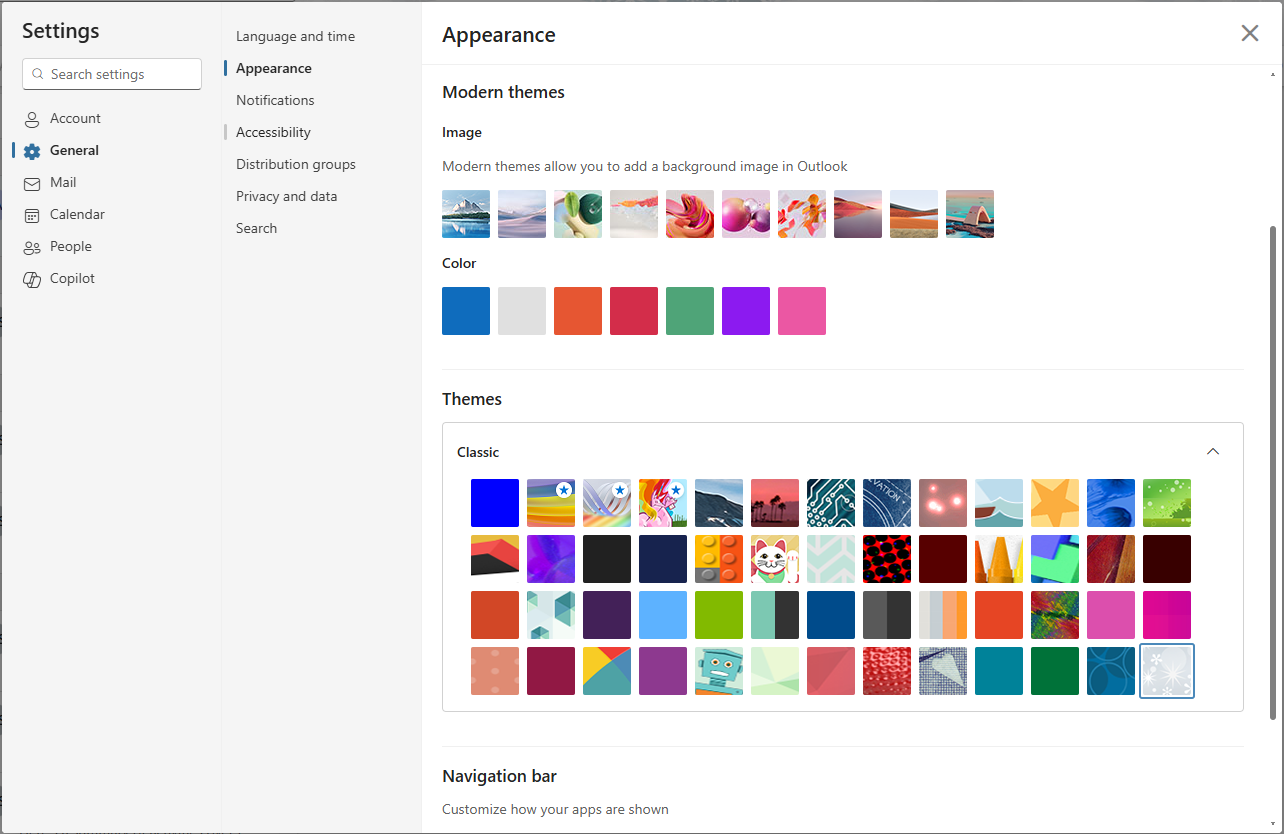Go to Notifications settings
Image resolution: width=1284 pixels, height=834 pixels.
click(x=275, y=100)
